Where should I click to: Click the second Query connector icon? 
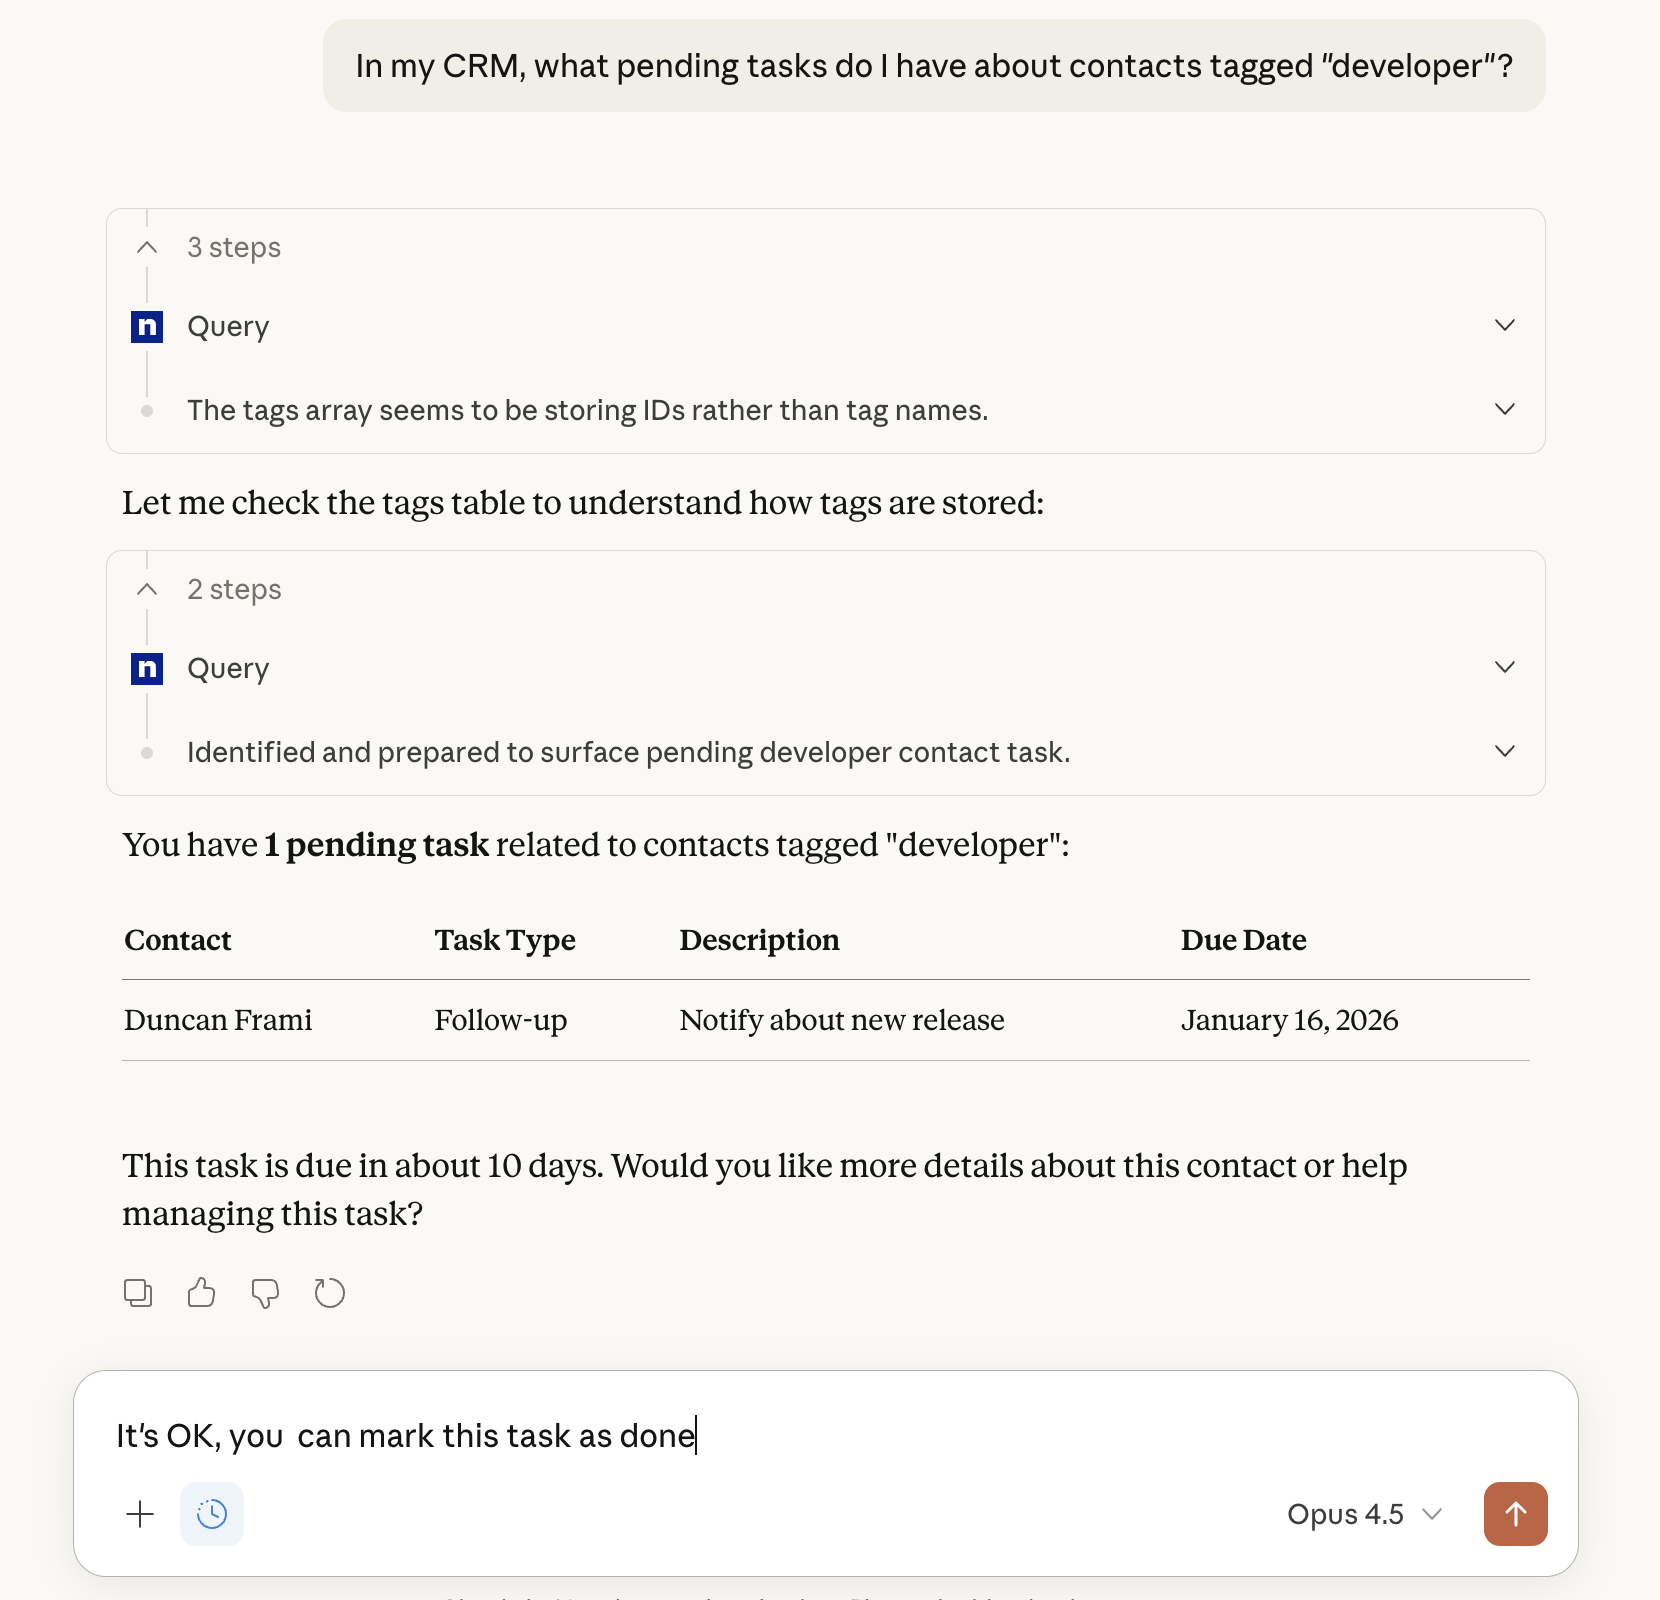tap(147, 668)
